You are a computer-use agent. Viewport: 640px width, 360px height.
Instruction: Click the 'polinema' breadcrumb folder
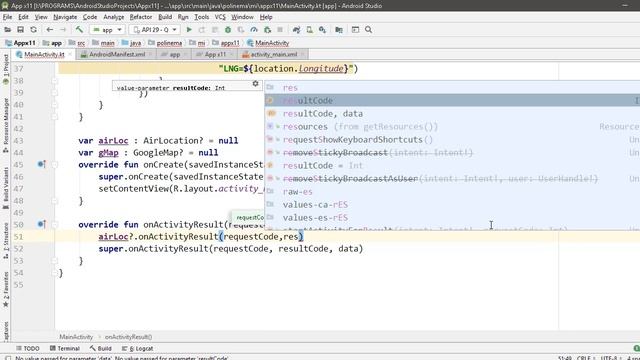coord(165,43)
